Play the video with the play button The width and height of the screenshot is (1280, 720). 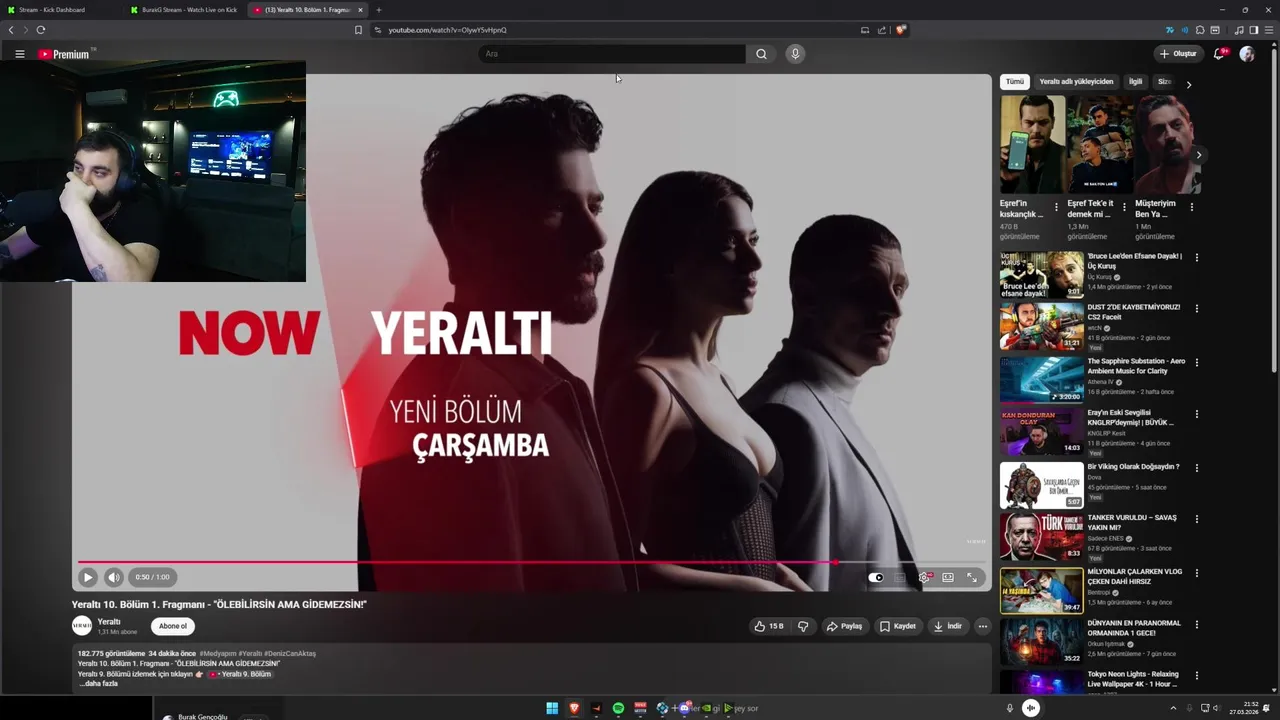(88, 577)
